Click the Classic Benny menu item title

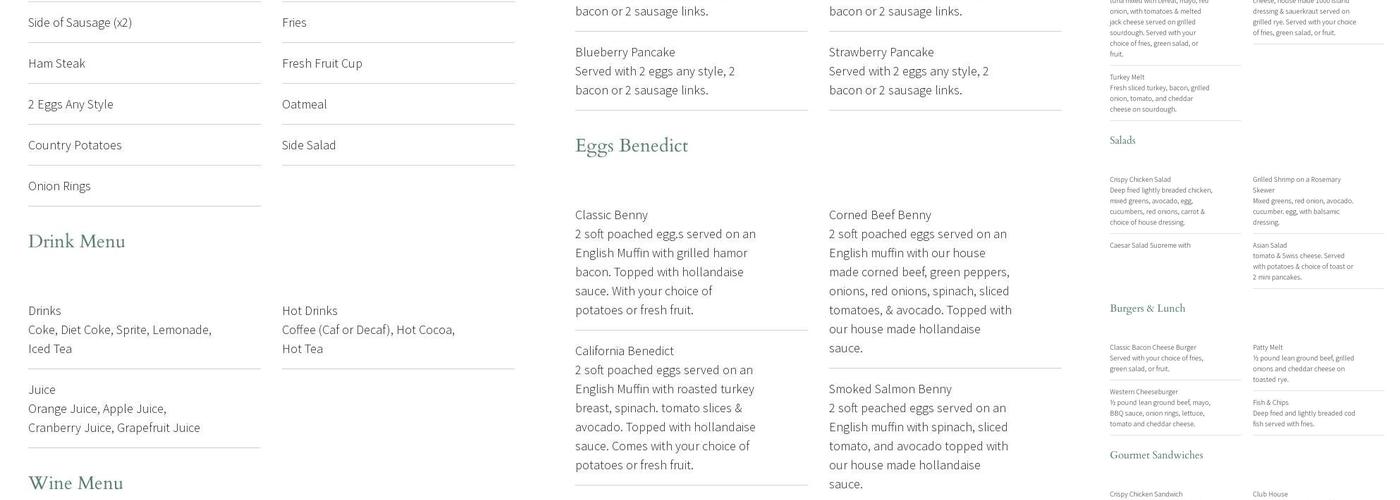611,215
